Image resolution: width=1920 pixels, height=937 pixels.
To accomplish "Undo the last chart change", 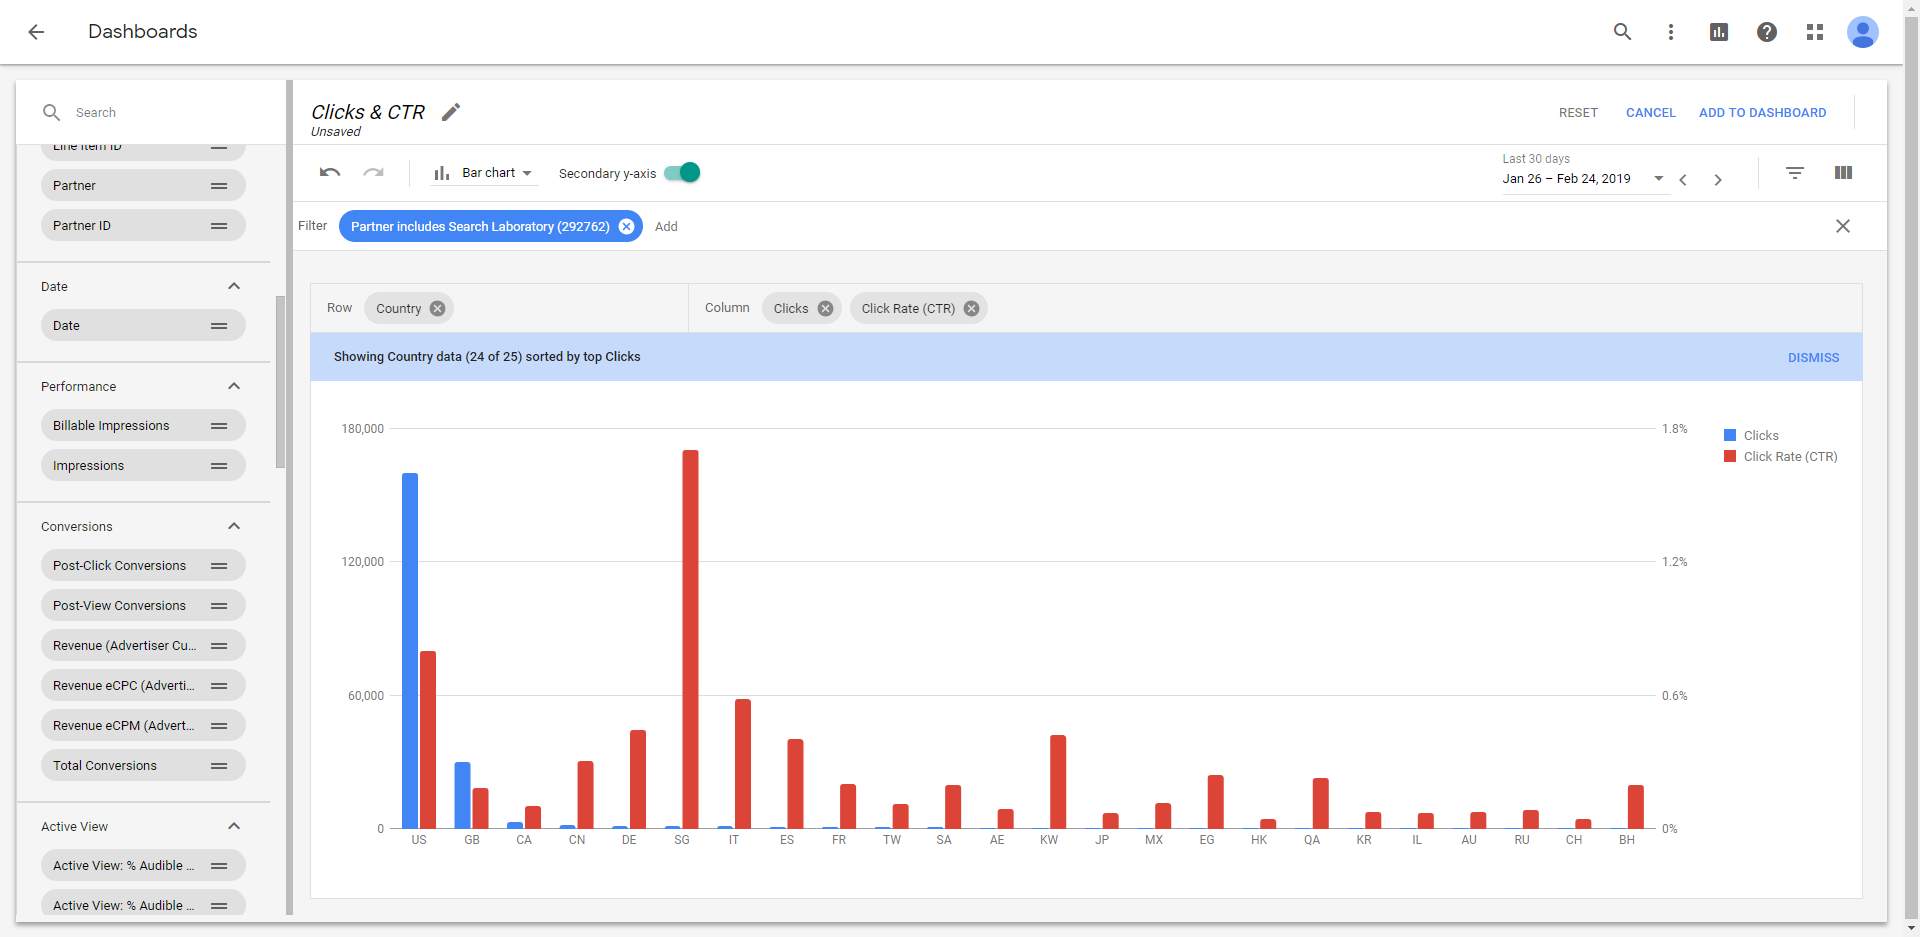I will [330, 173].
